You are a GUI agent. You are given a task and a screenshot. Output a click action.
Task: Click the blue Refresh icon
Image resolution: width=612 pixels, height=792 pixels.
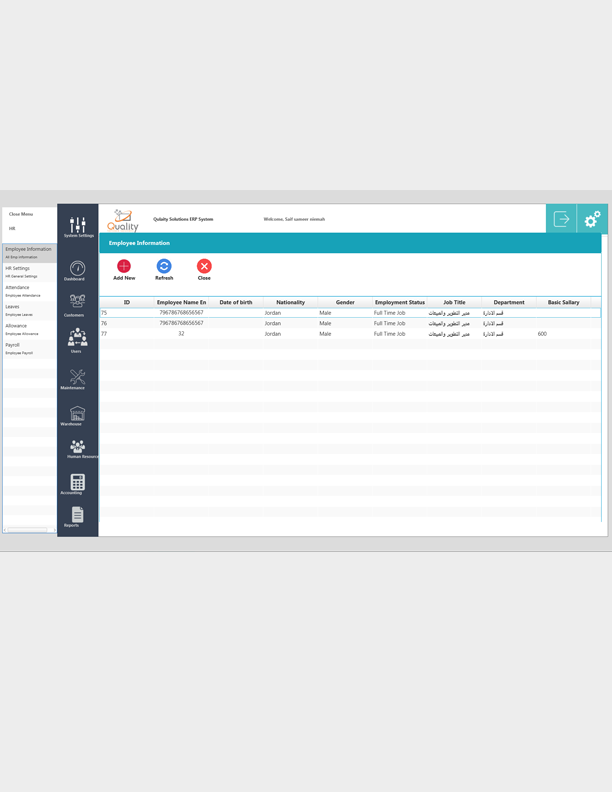[164, 266]
